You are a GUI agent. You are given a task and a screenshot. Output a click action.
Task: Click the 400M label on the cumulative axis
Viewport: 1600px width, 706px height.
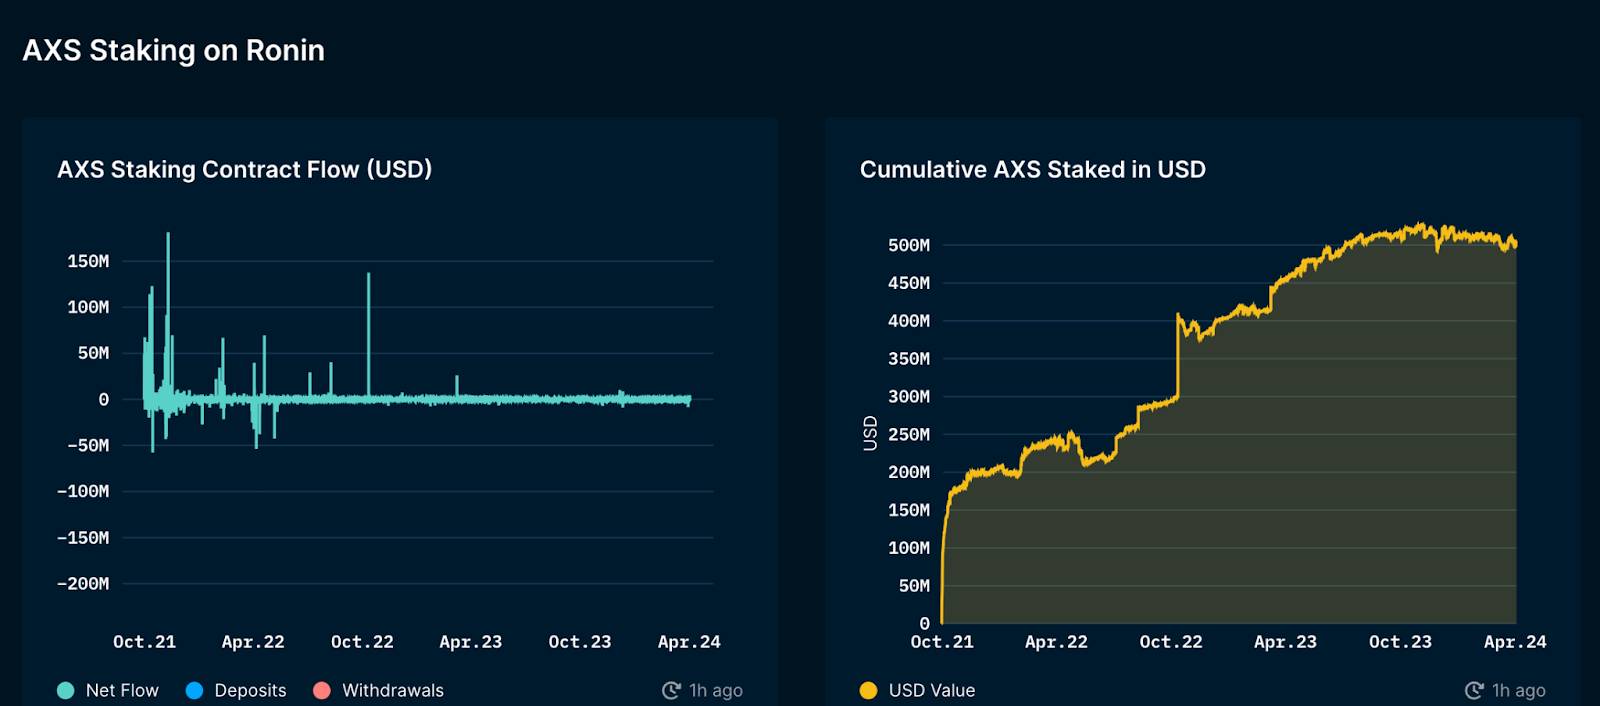909,322
